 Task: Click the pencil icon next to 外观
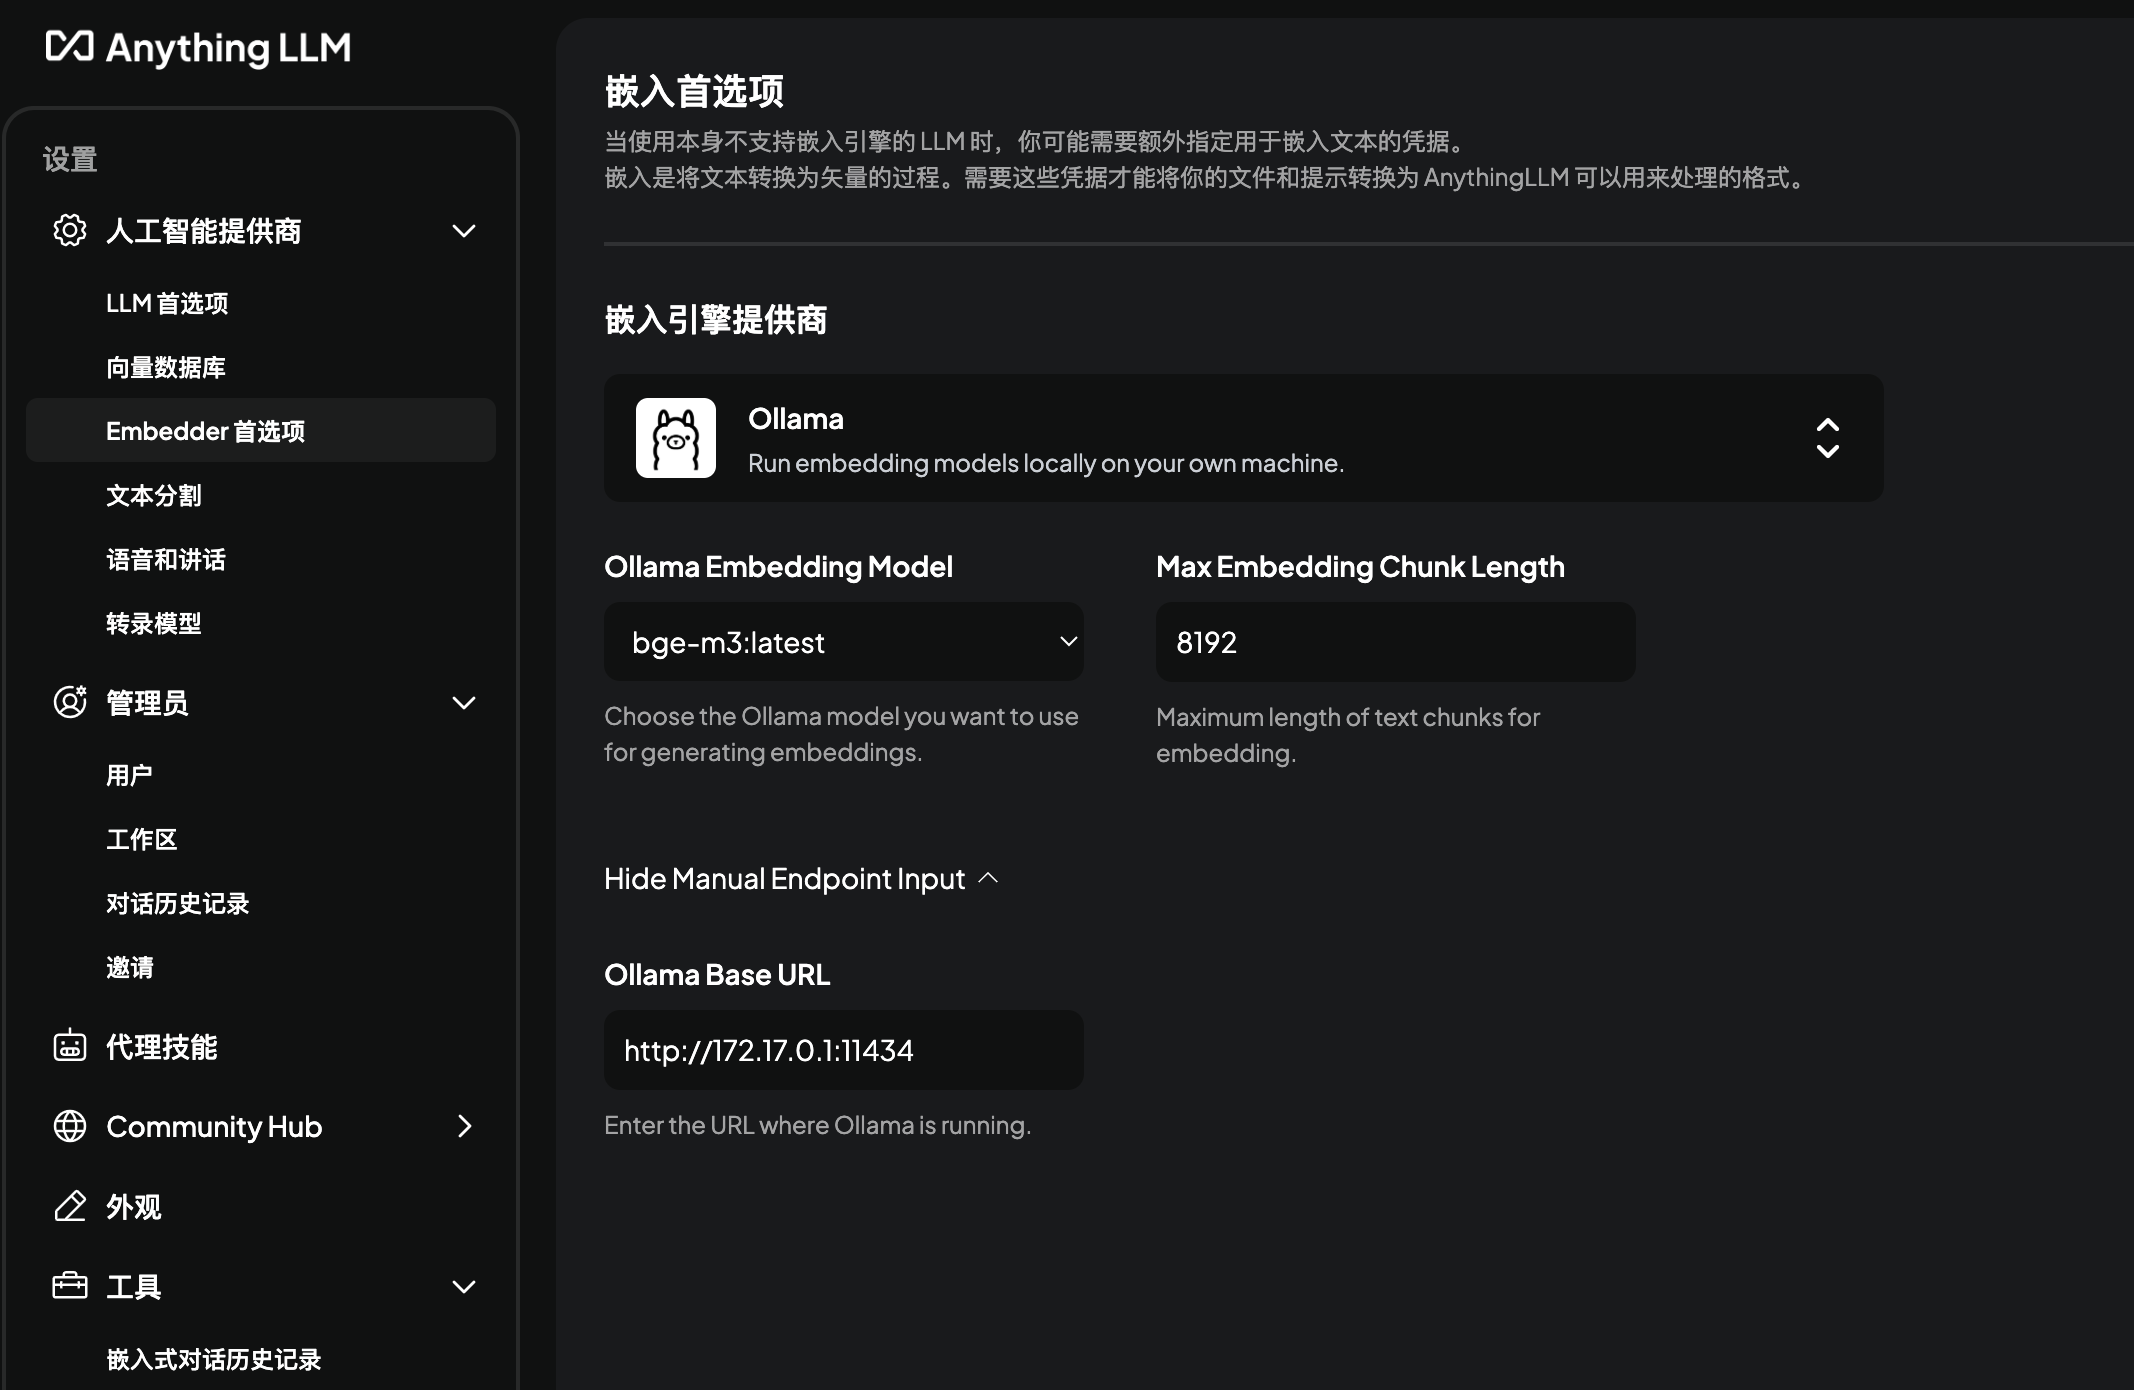point(69,1206)
